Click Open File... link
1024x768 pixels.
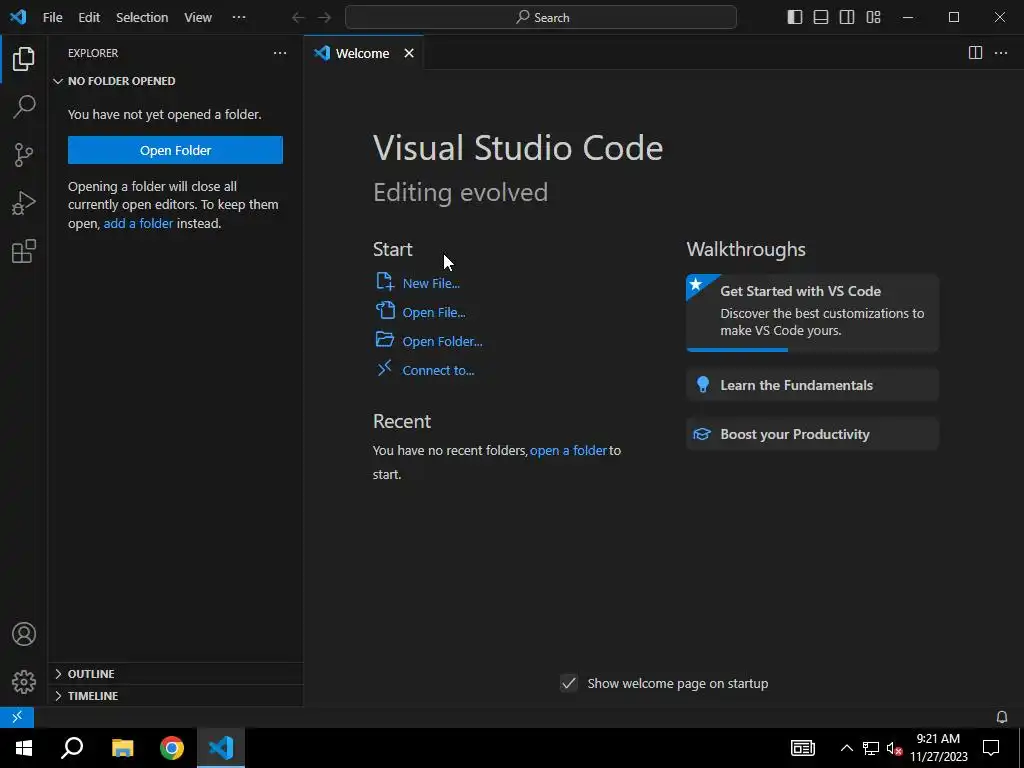[x=434, y=312]
